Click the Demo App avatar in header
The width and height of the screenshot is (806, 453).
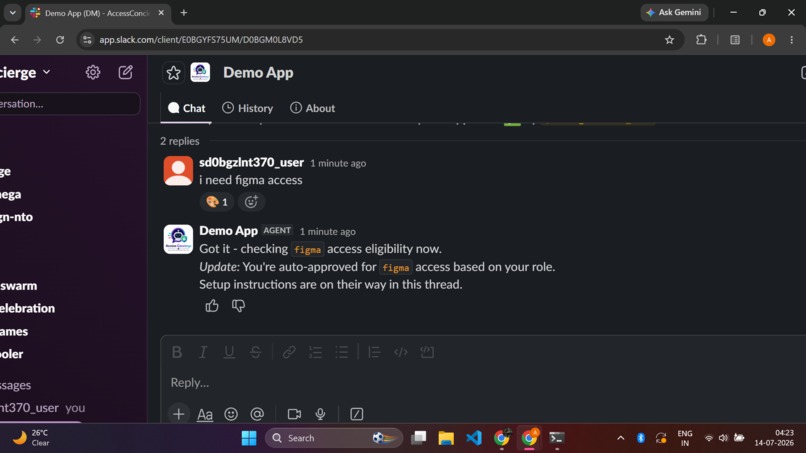click(x=200, y=73)
